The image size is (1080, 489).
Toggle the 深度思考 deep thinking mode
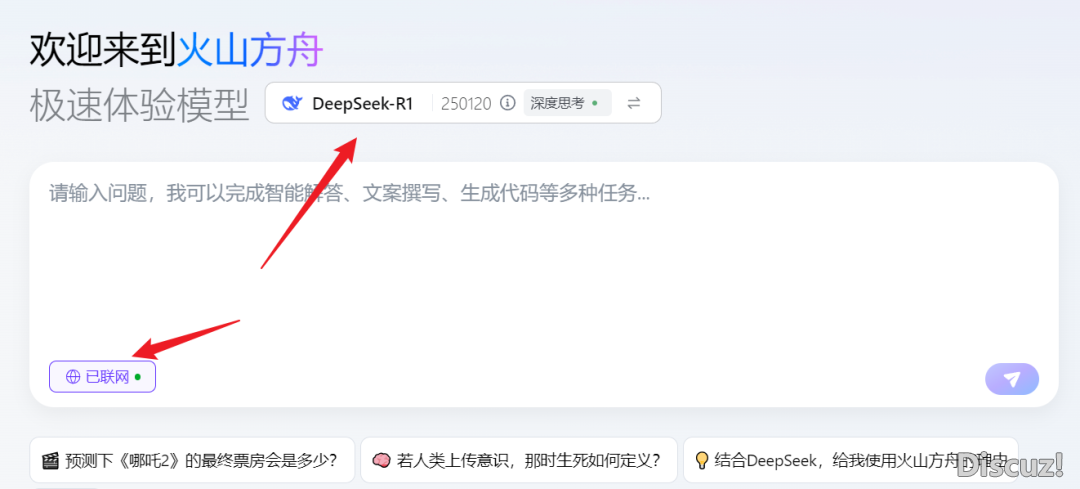click(566, 103)
